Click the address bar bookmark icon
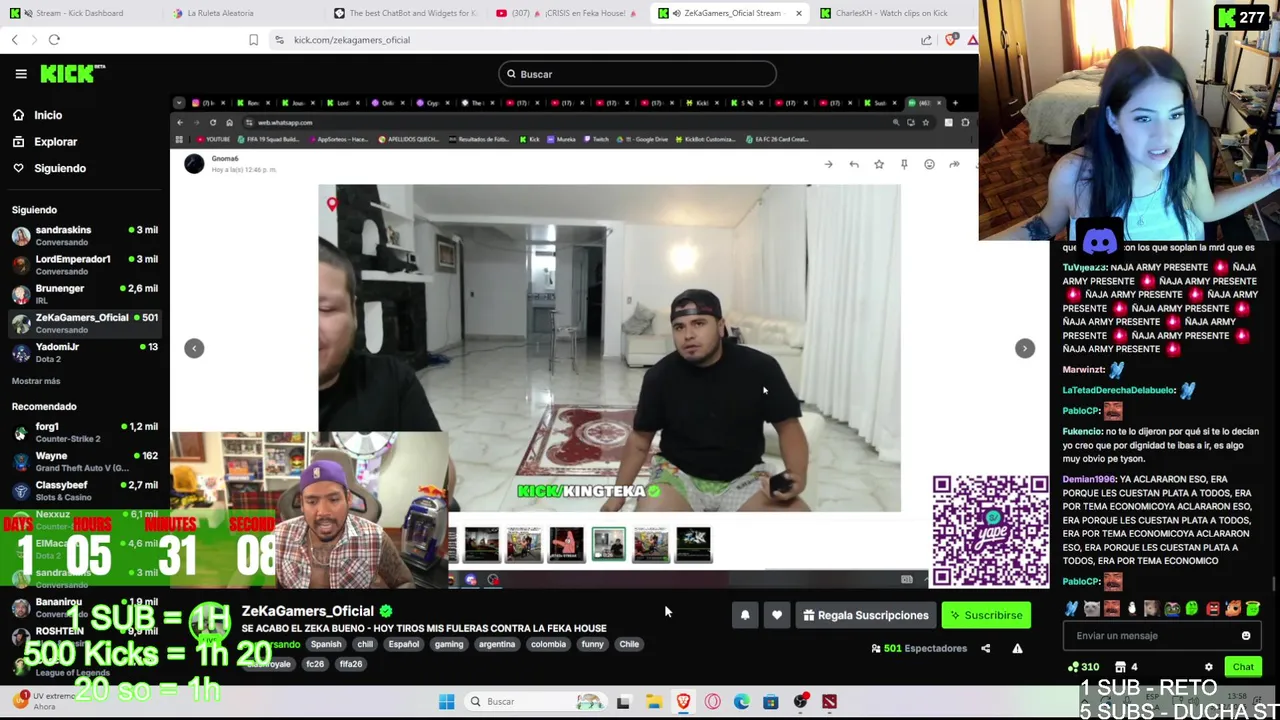This screenshot has width=1280, height=720. pyautogui.click(x=253, y=40)
